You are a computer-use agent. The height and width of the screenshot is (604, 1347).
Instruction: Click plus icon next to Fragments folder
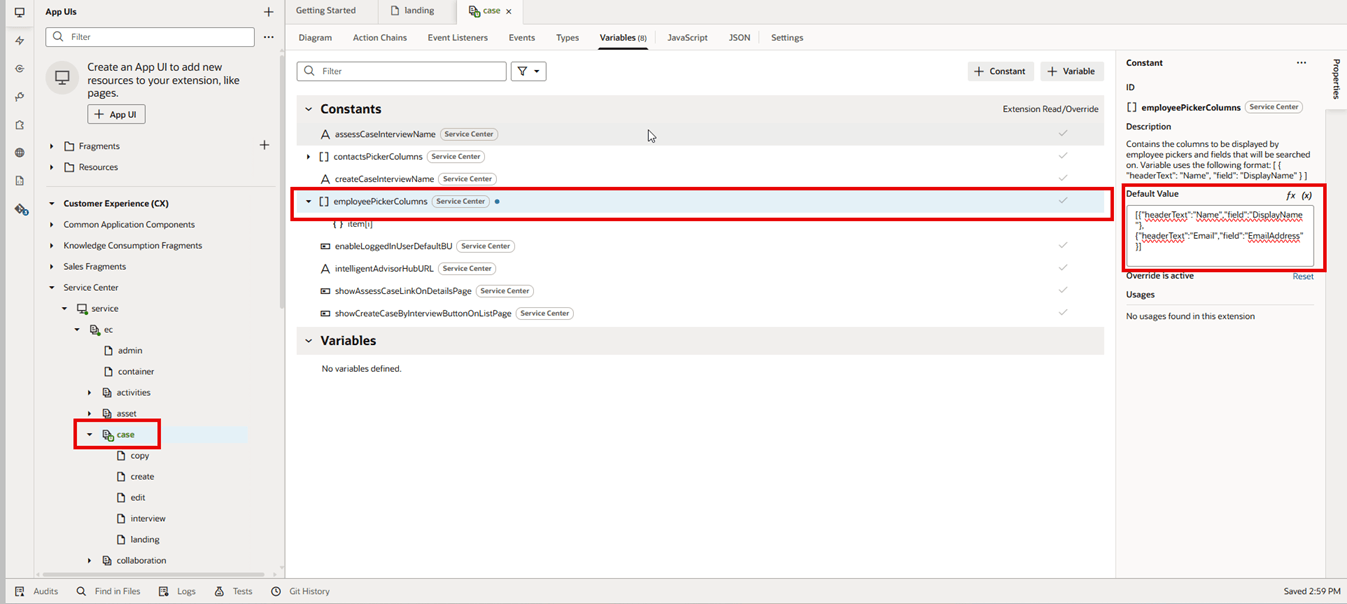tap(264, 145)
